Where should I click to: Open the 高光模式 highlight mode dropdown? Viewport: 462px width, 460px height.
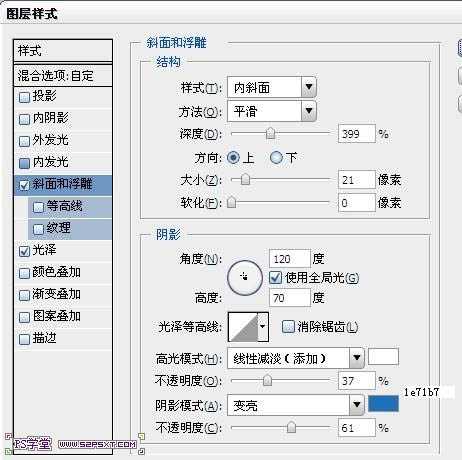(x=296, y=358)
